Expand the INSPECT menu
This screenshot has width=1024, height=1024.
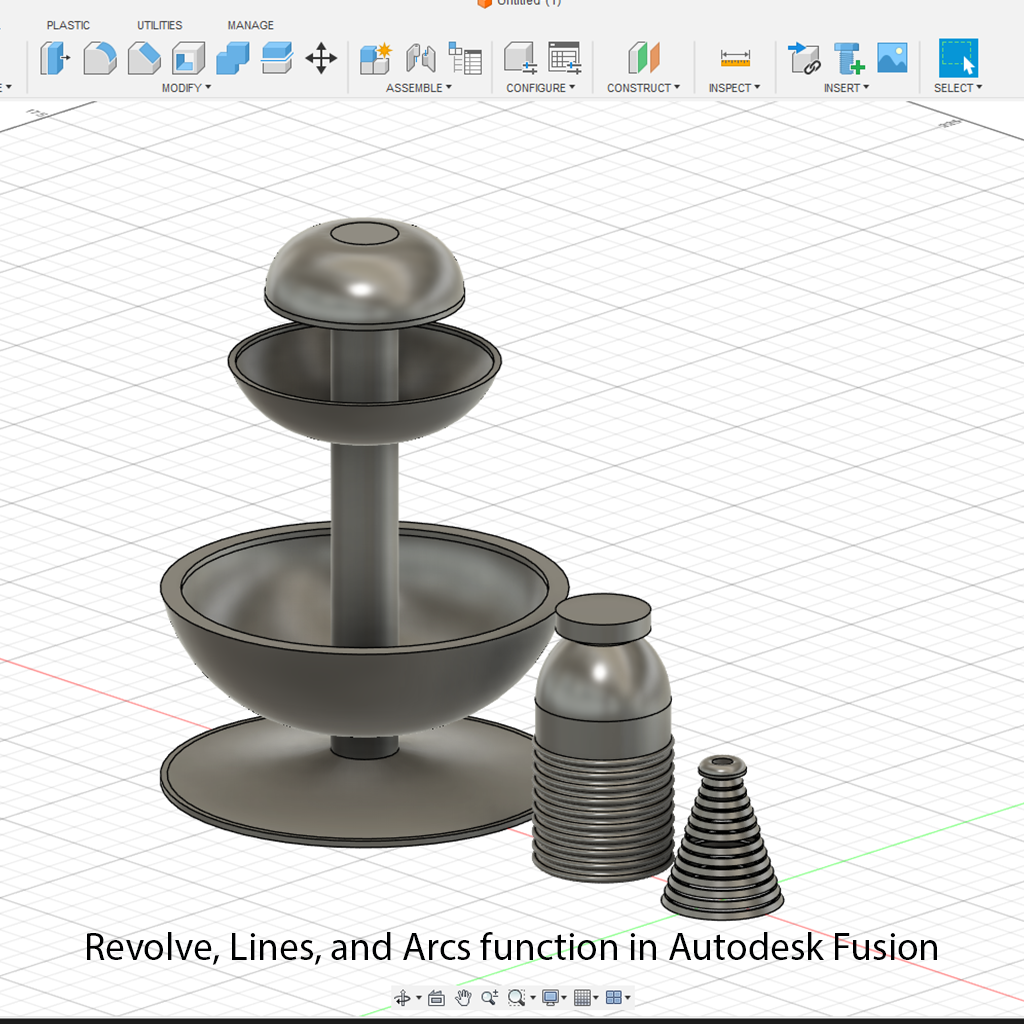coord(734,88)
